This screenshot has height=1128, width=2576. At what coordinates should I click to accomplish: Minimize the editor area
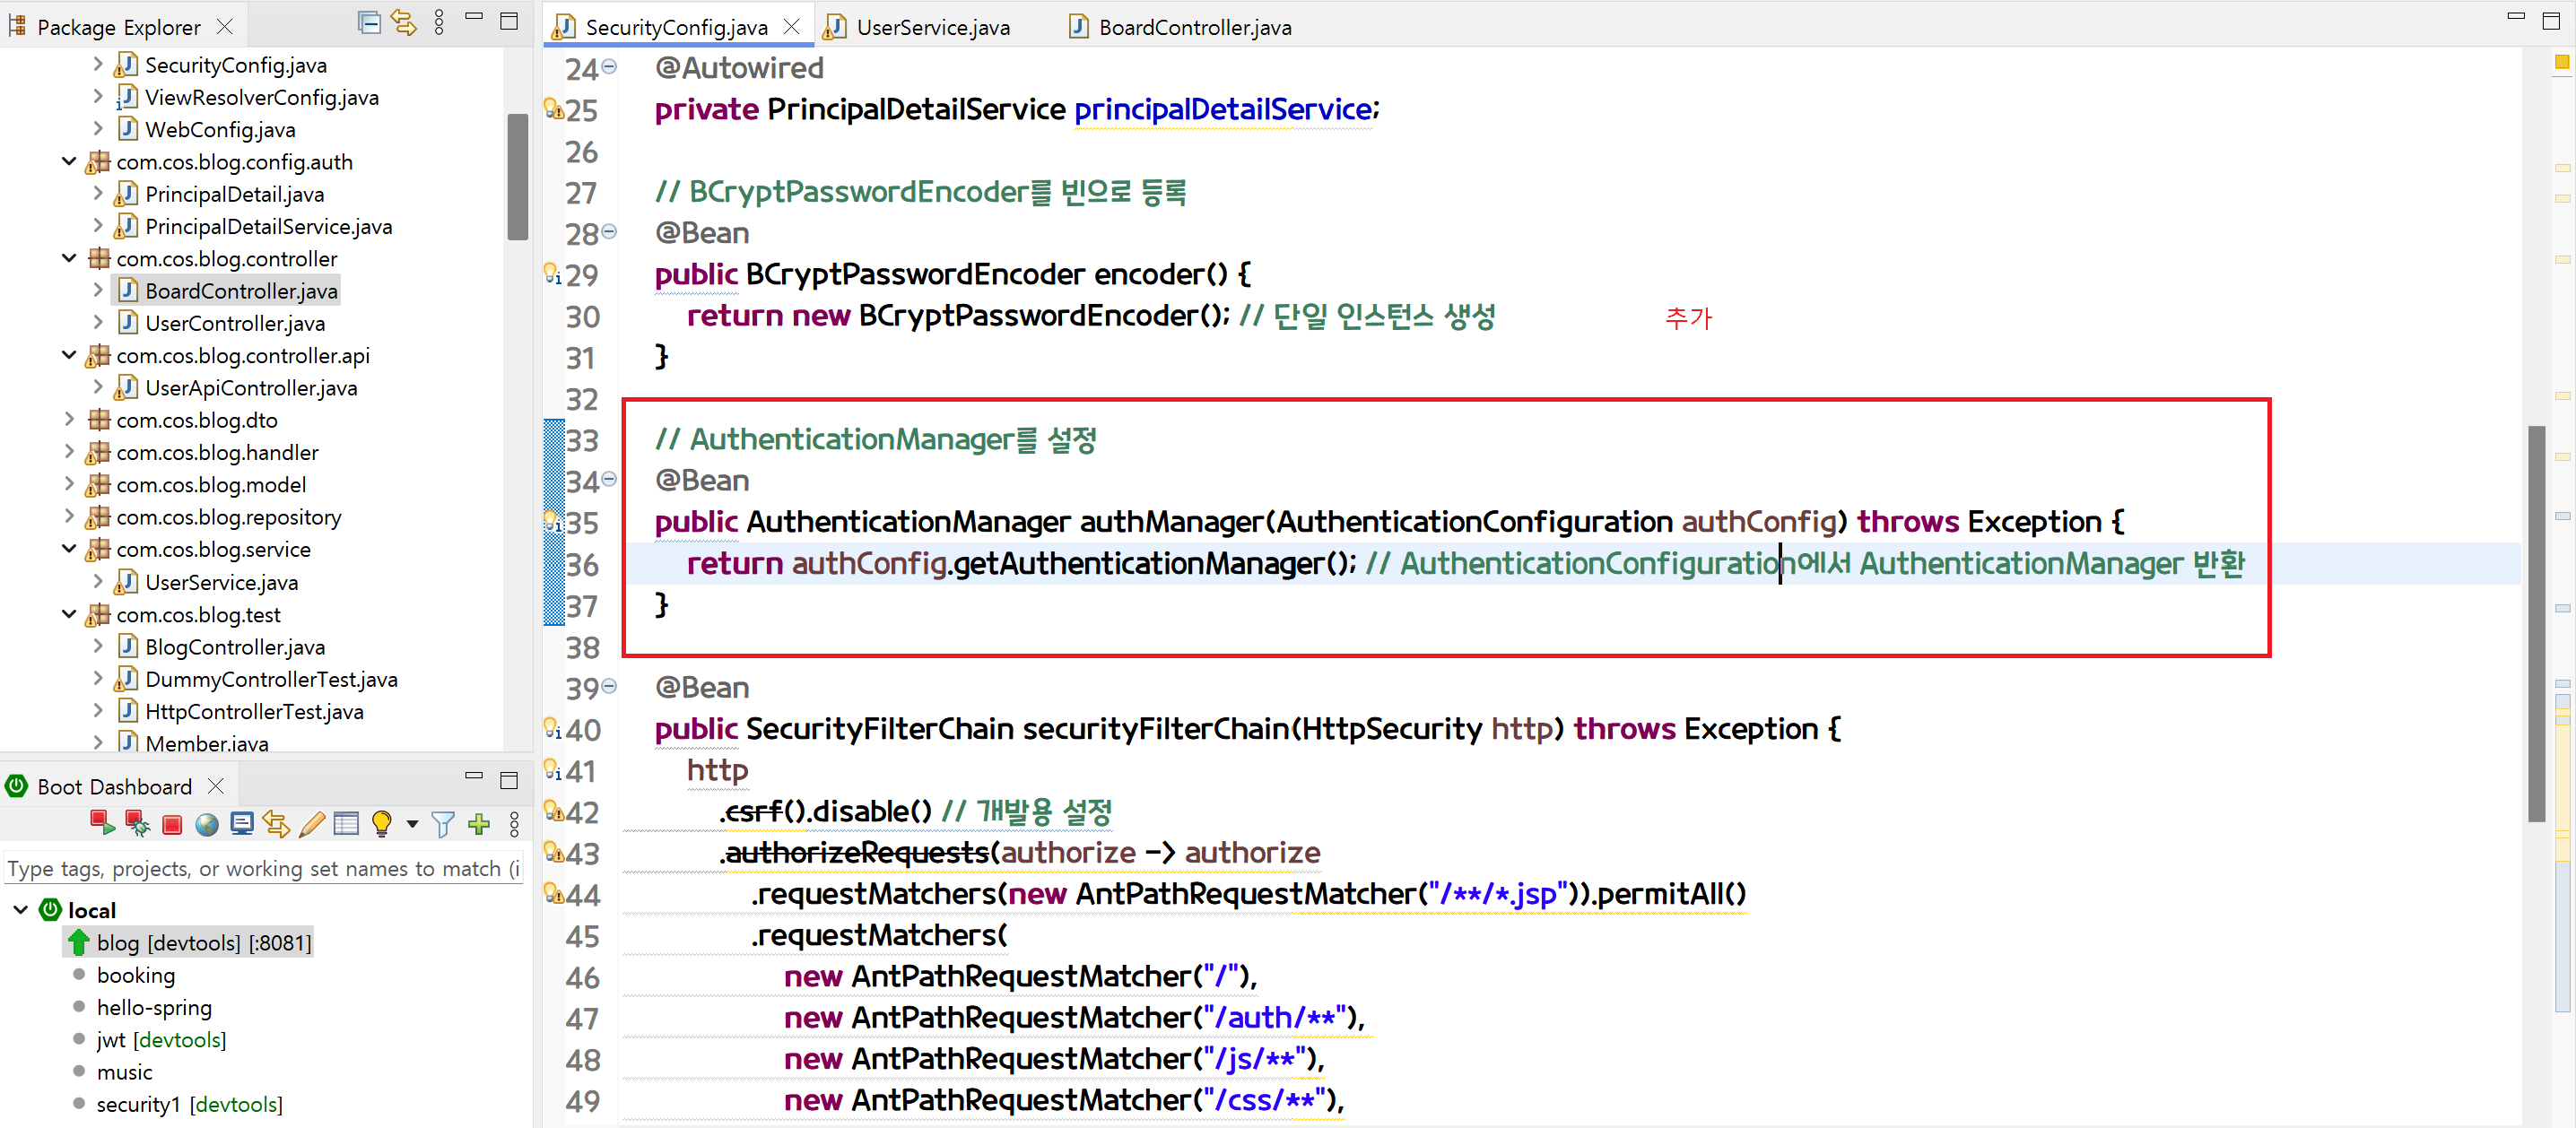coord(2516,17)
